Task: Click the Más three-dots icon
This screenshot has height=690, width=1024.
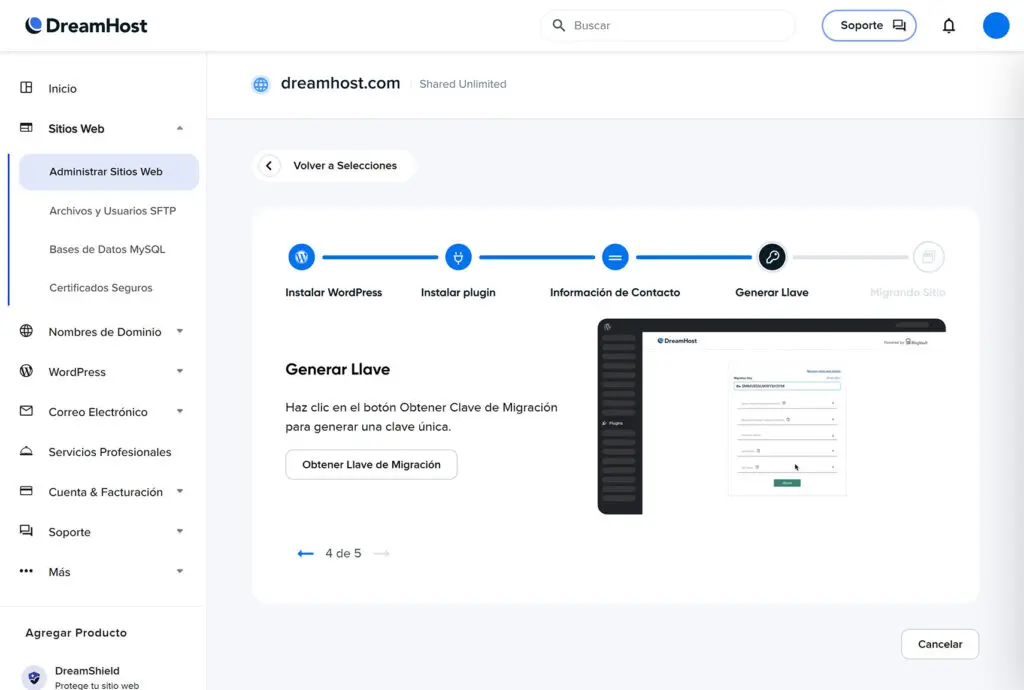Action: click(x=26, y=571)
